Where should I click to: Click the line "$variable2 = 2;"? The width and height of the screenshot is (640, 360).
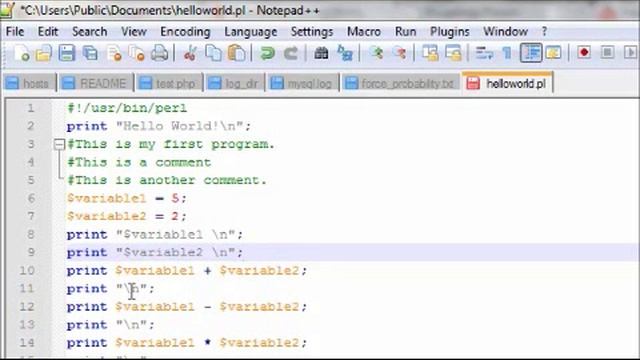[127, 216]
